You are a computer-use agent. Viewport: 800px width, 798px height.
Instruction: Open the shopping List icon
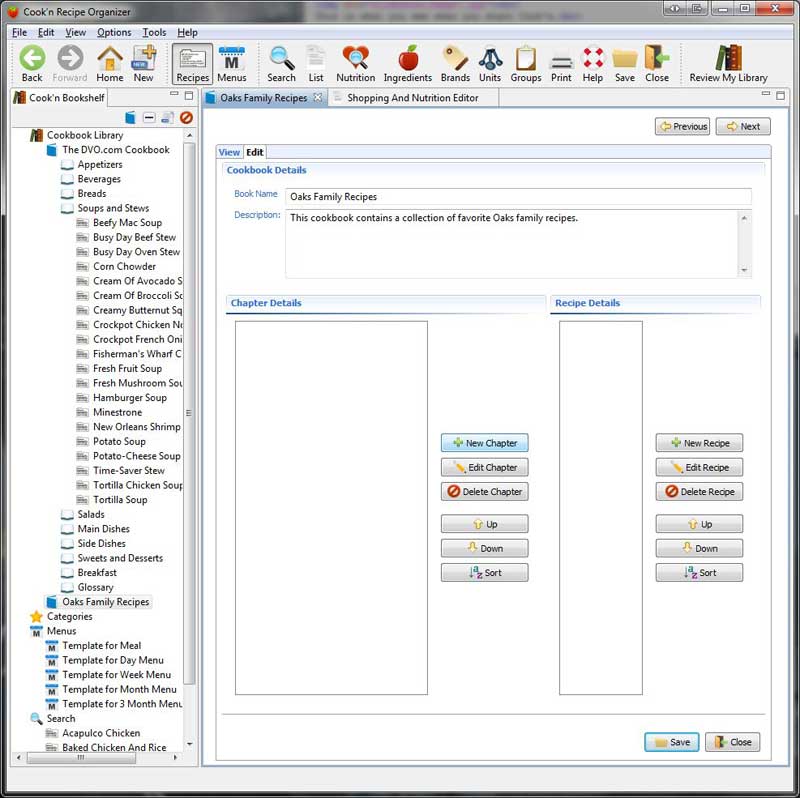tap(316, 64)
